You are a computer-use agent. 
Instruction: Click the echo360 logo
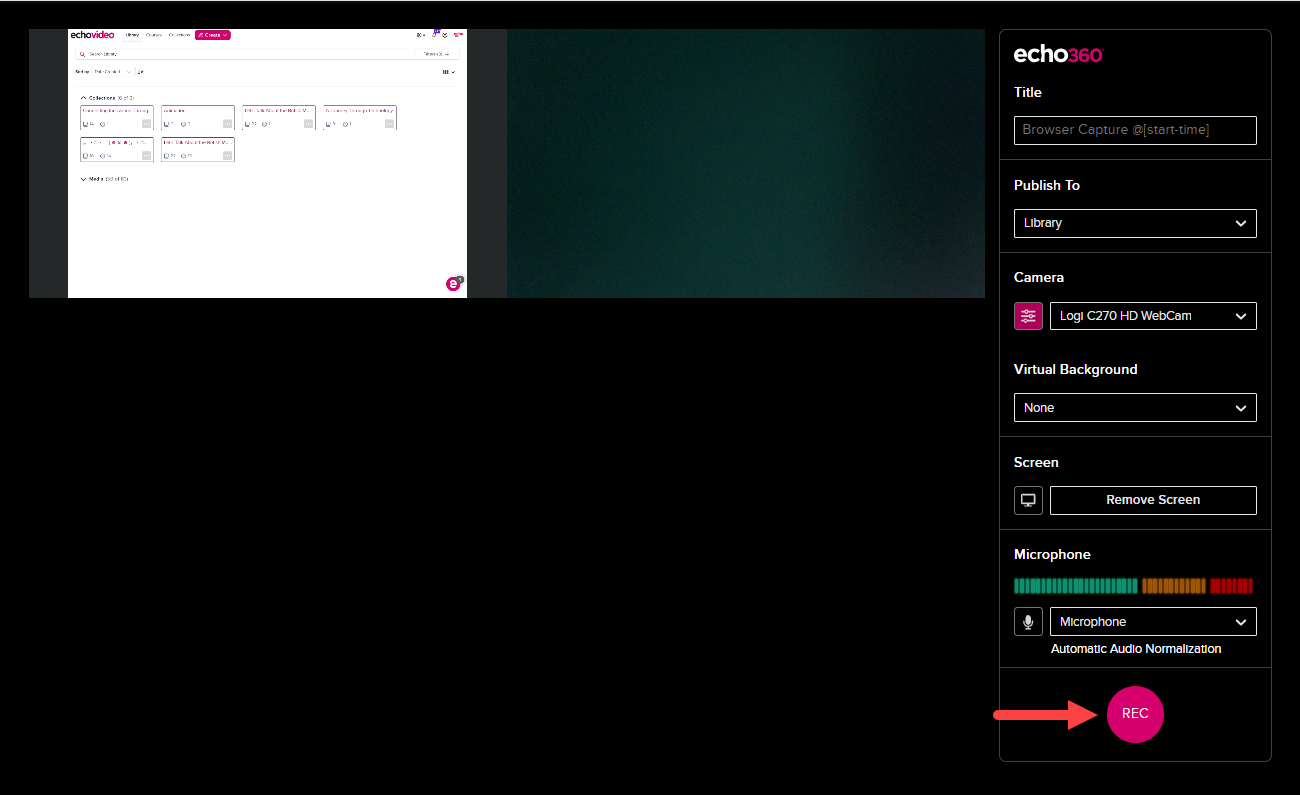point(1058,55)
